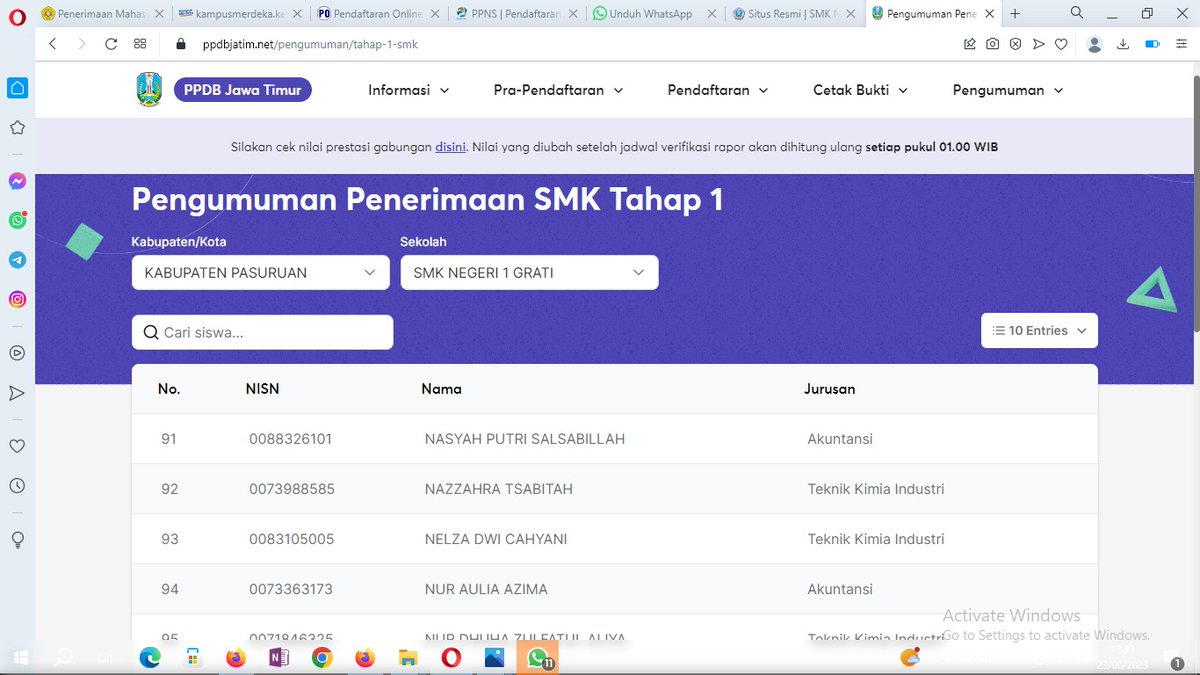Open Telegram in the sidebar
1200x675 pixels.
coord(17,260)
